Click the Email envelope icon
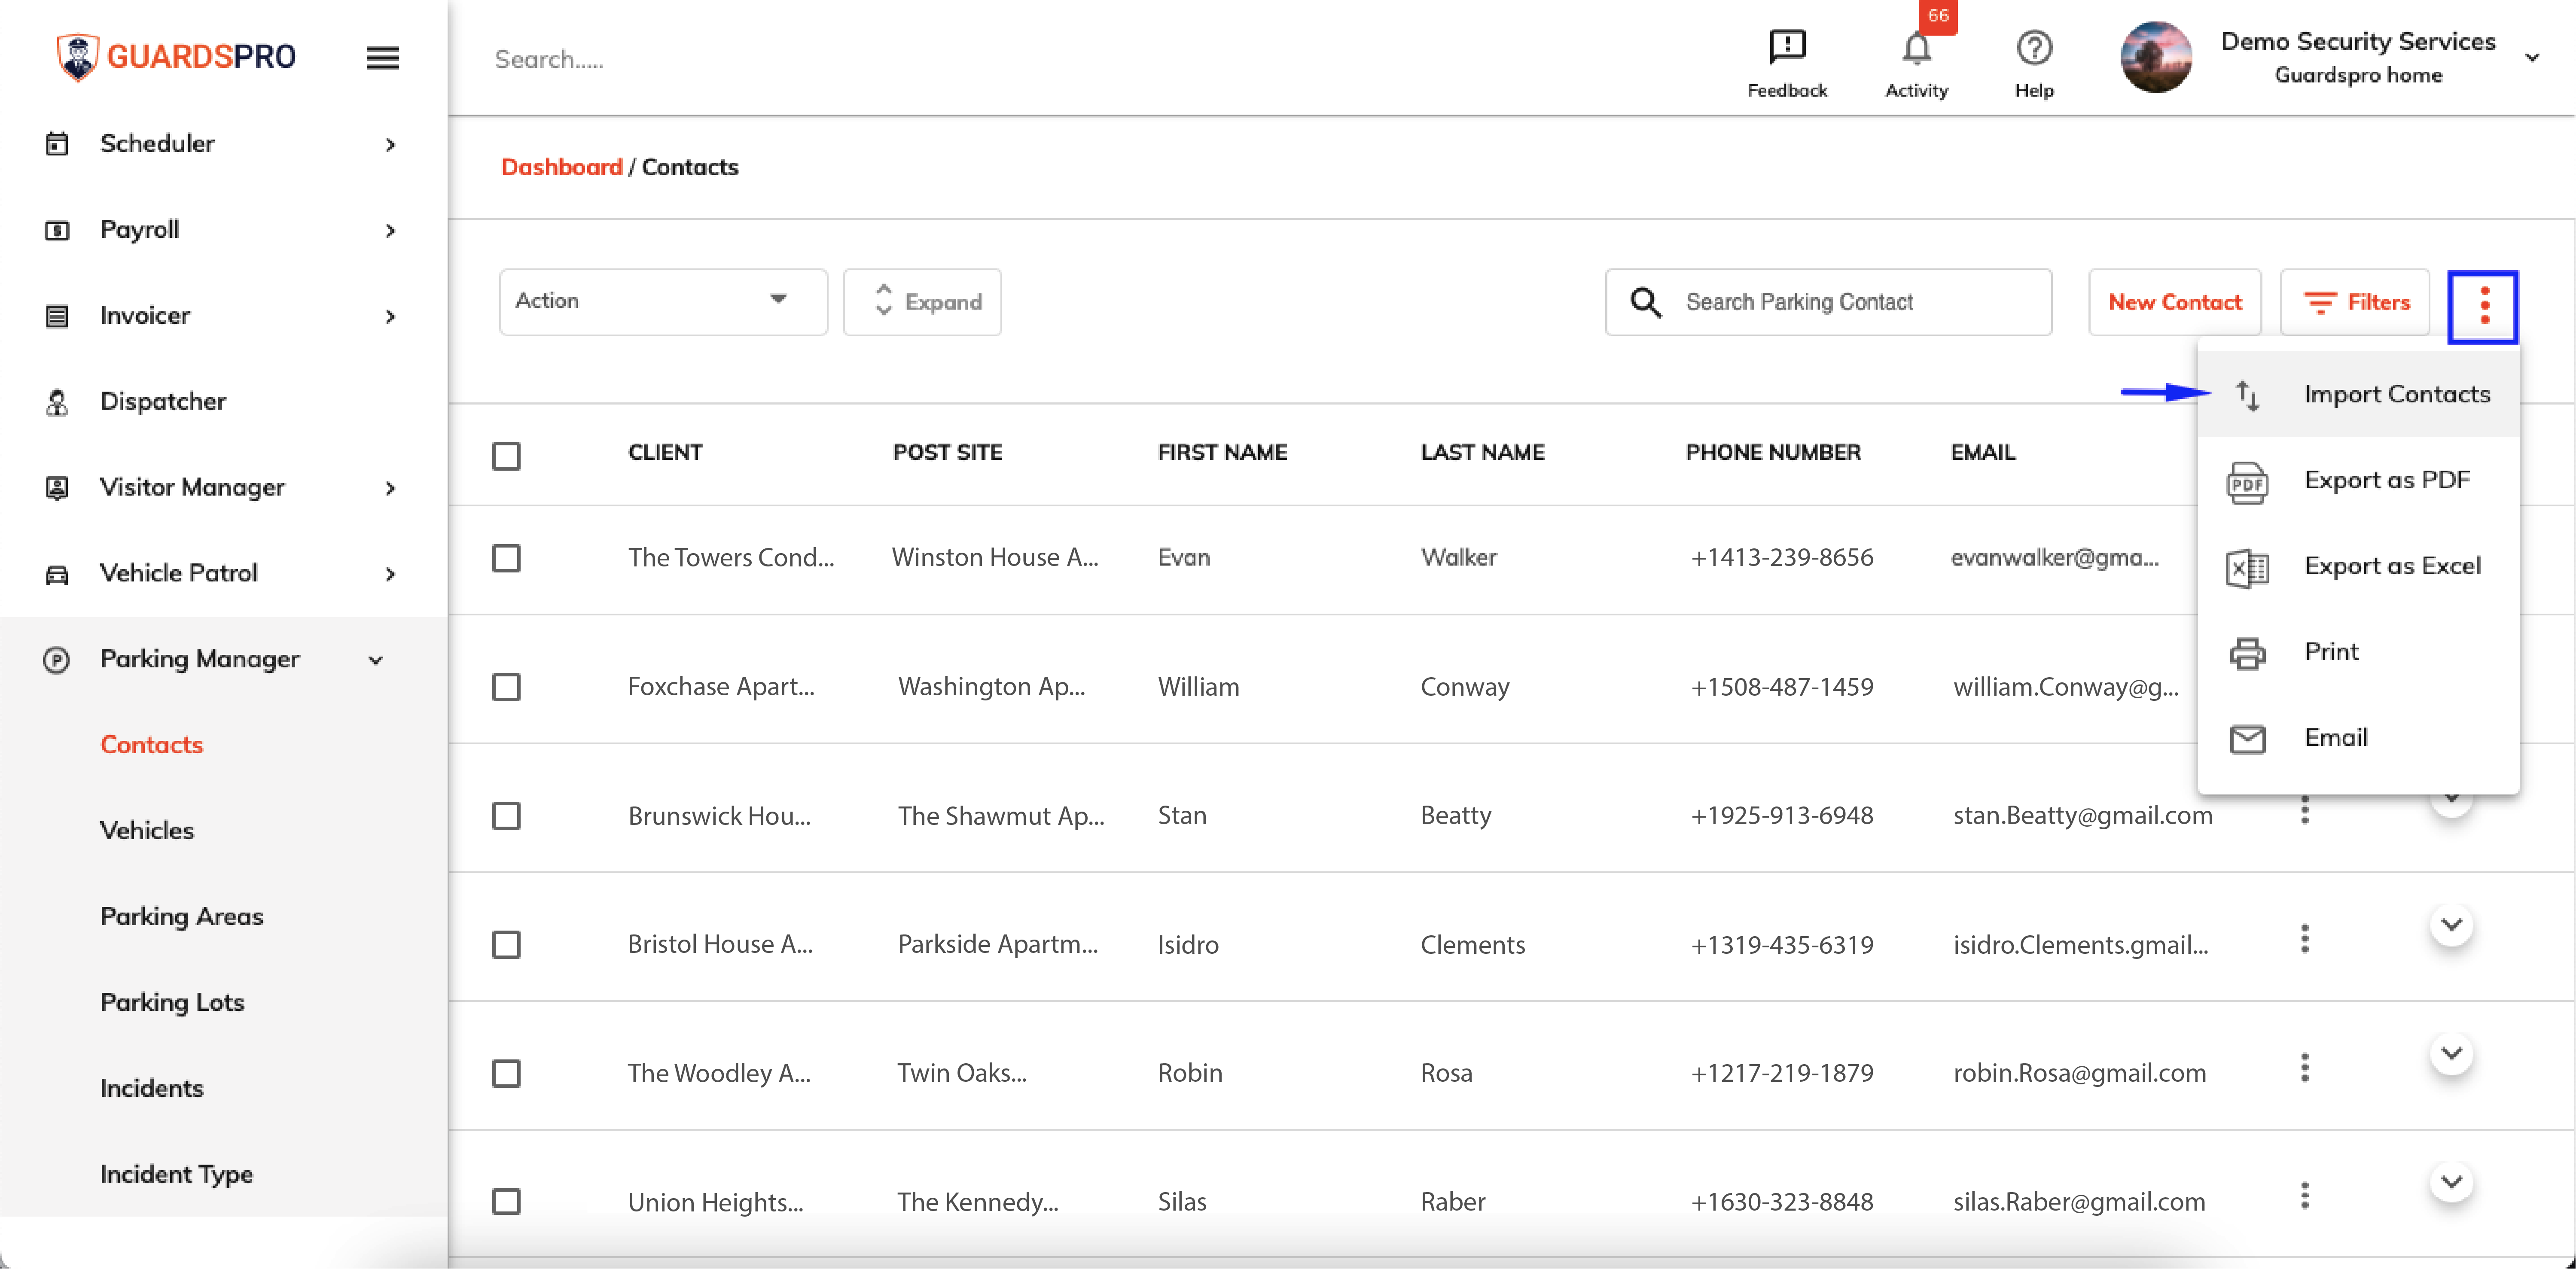The width and height of the screenshot is (2576, 1269). pos(2247,739)
